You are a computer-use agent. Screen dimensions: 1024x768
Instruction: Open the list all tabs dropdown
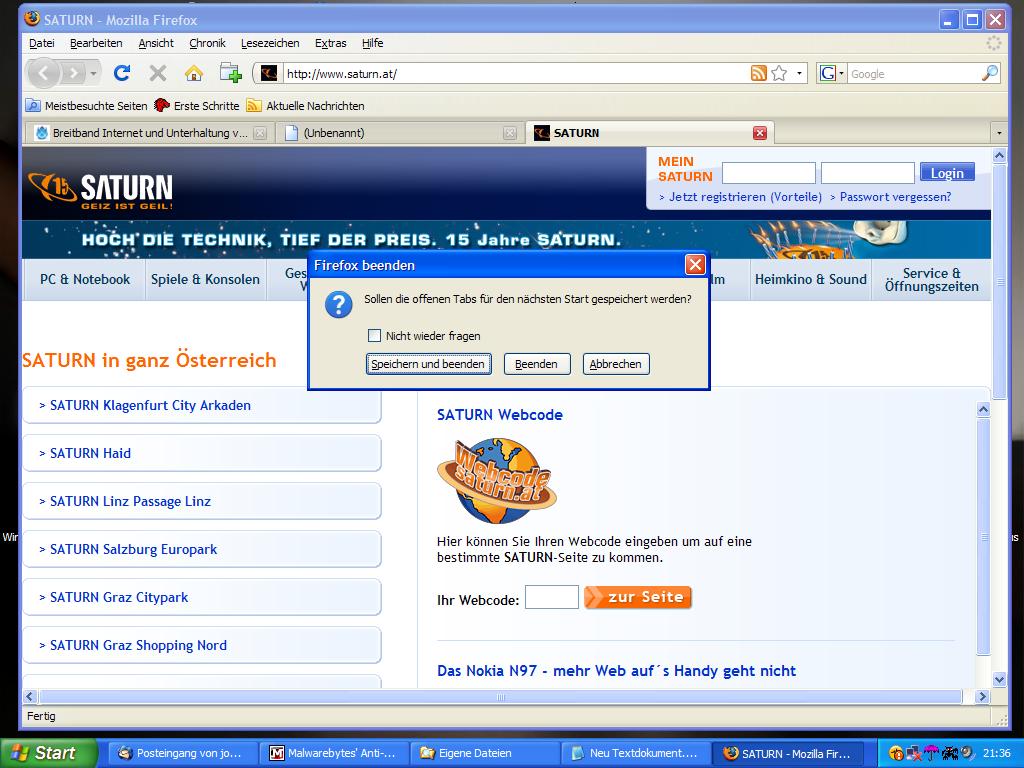(999, 133)
